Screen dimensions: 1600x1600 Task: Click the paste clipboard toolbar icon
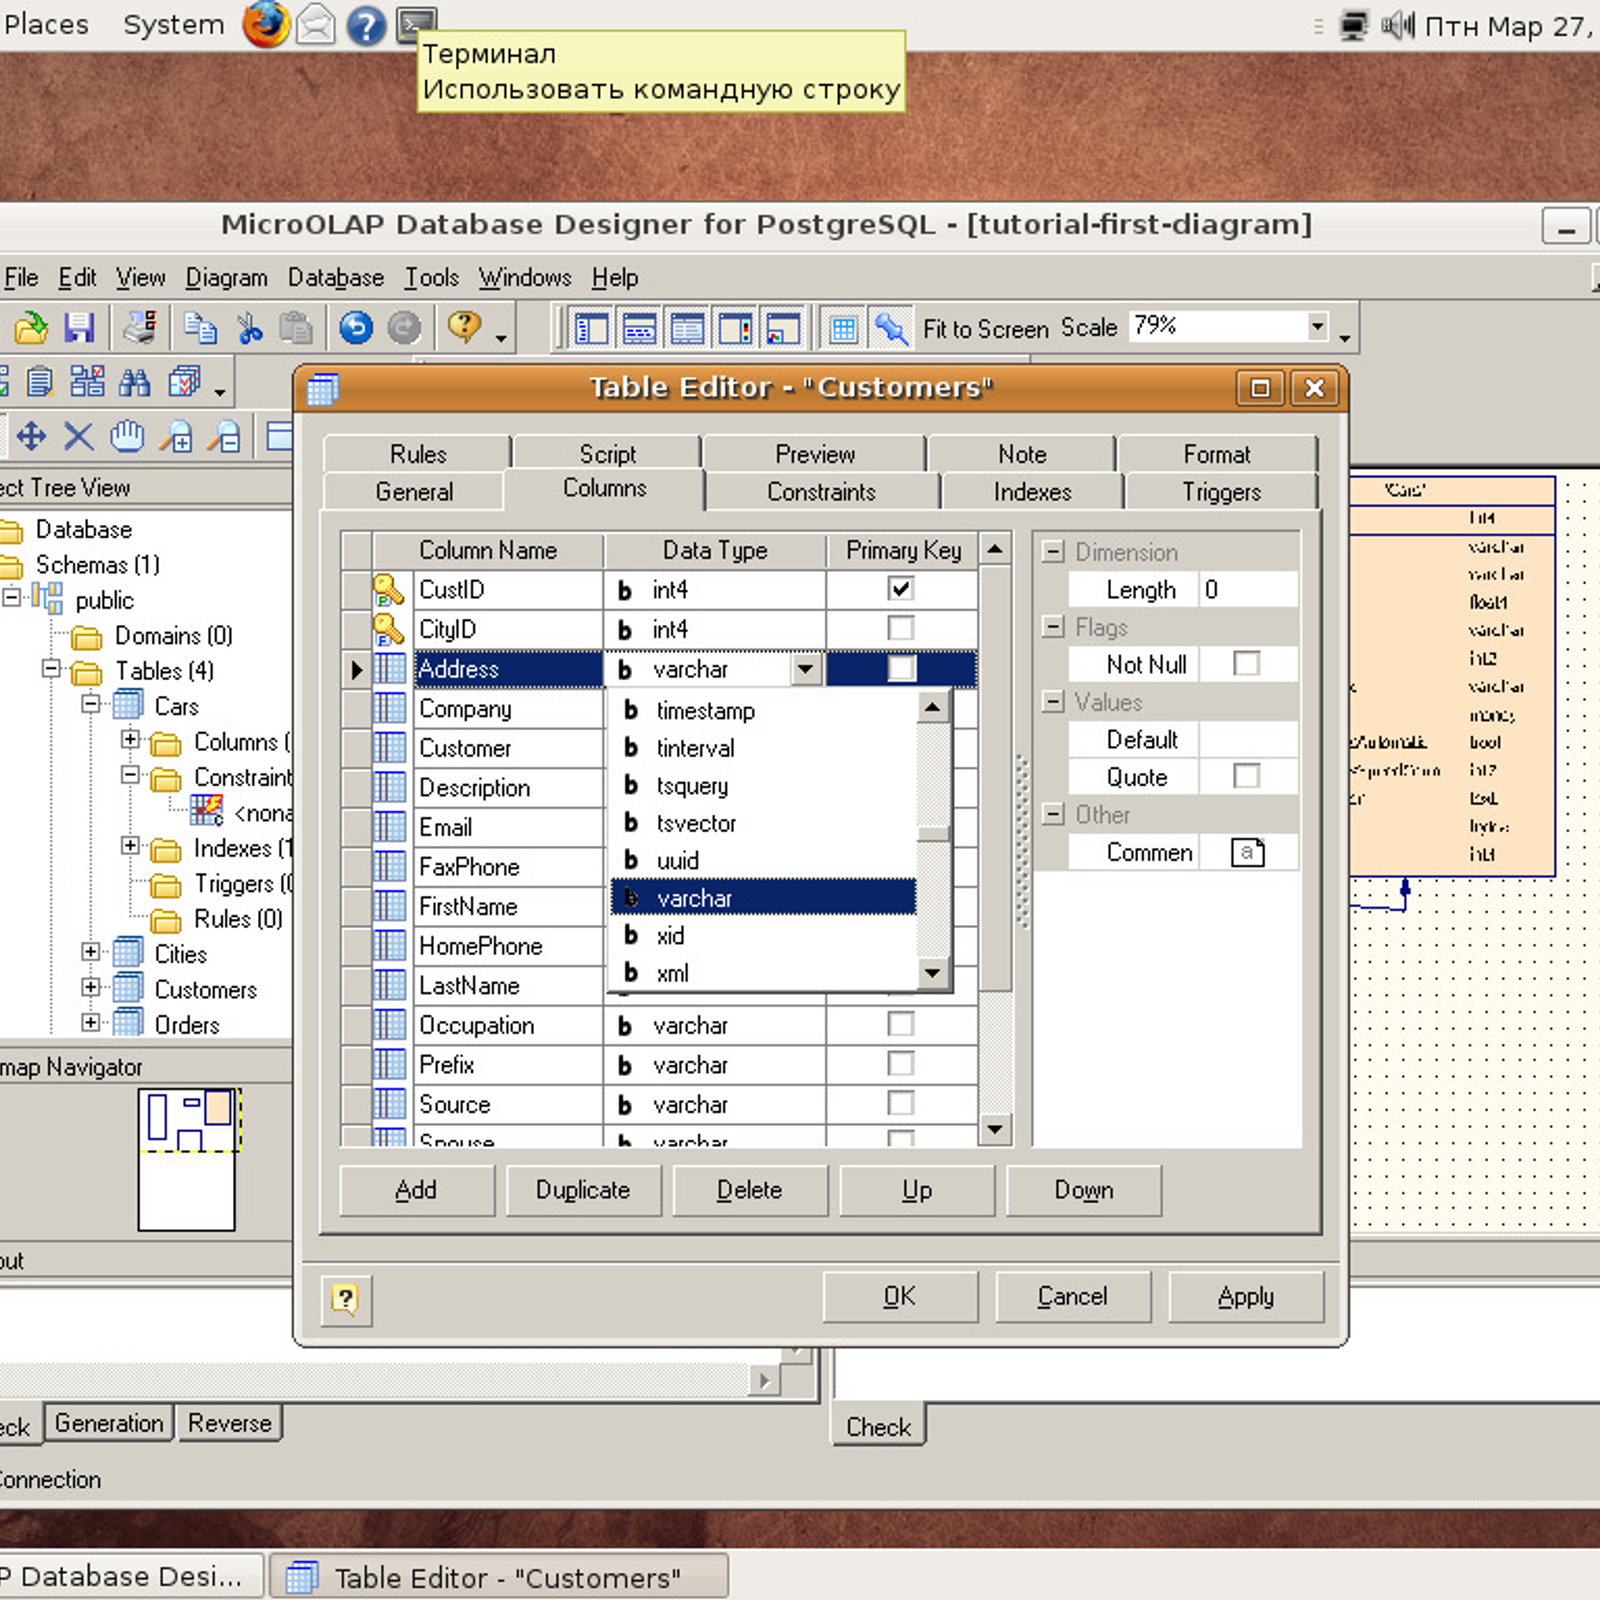pyautogui.click(x=296, y=328)
